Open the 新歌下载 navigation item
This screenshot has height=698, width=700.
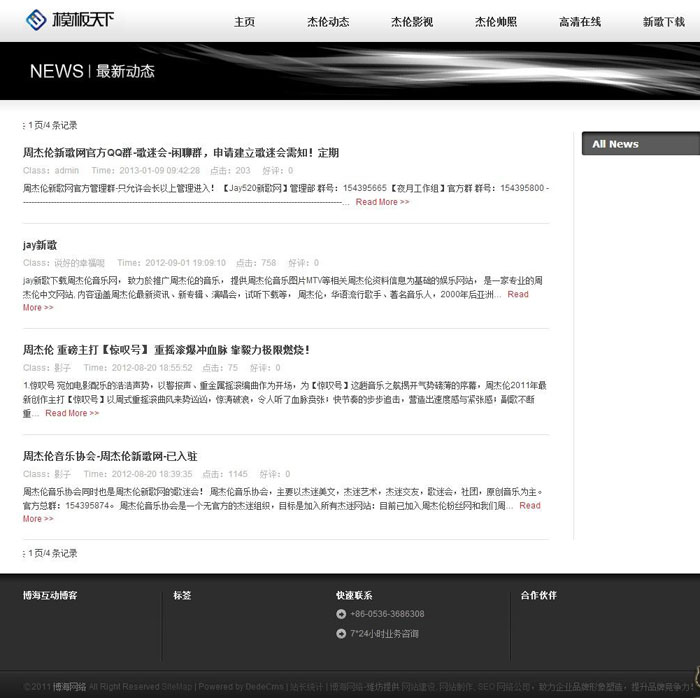664,22
